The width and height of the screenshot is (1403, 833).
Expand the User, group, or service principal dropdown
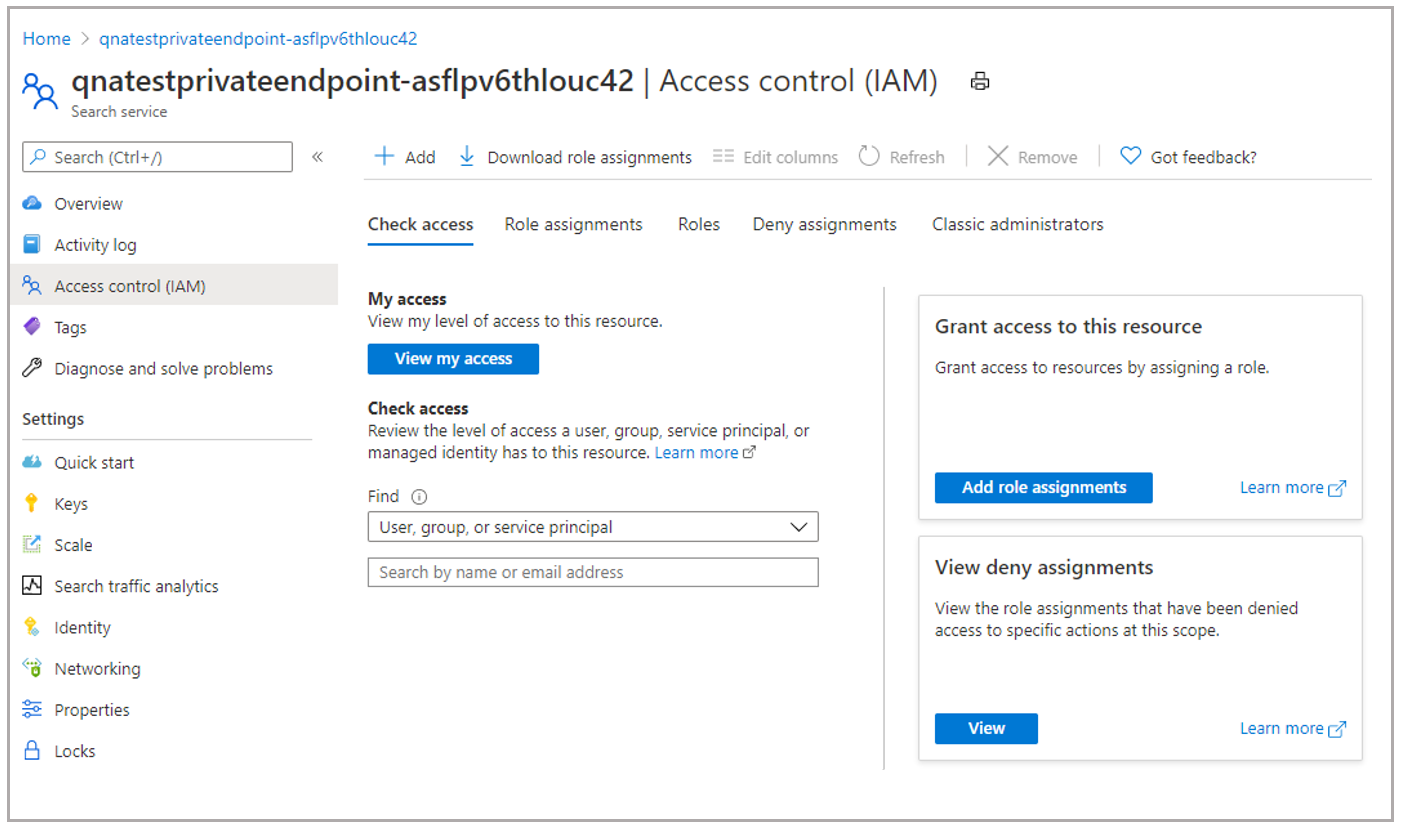[x=593, y=527]
